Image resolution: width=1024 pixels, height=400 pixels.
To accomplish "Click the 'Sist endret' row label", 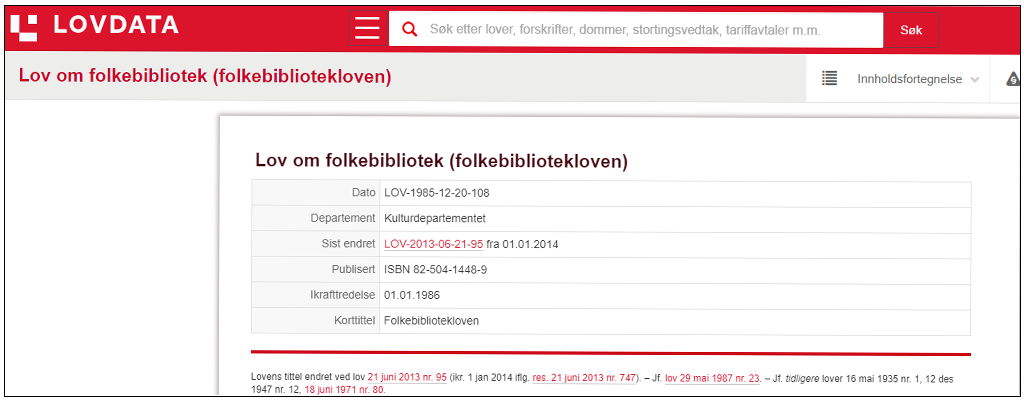I will click(351, 244).
